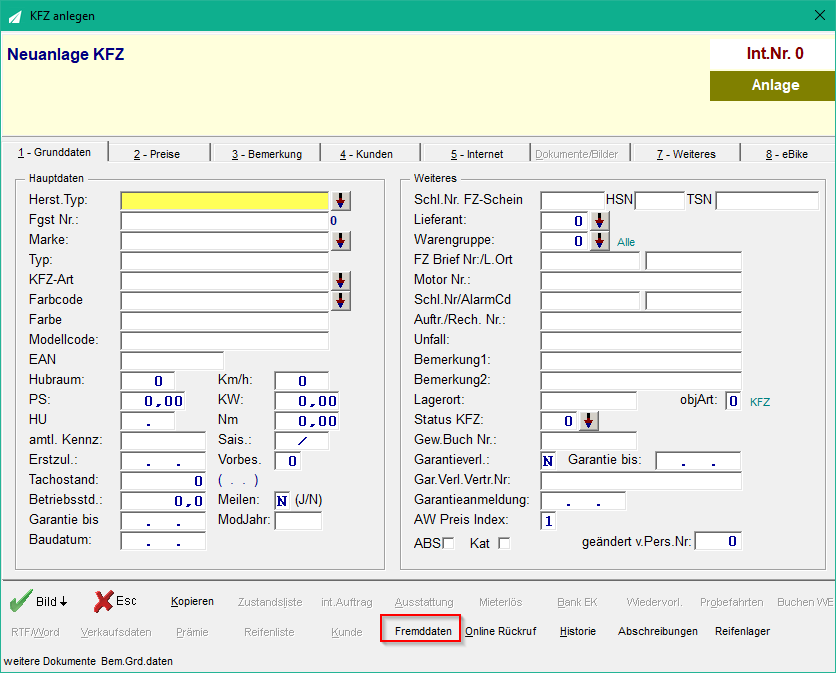Click the Hubraum input field
Image resolution: width=836 pixels, height=673 pixels.
148,381
